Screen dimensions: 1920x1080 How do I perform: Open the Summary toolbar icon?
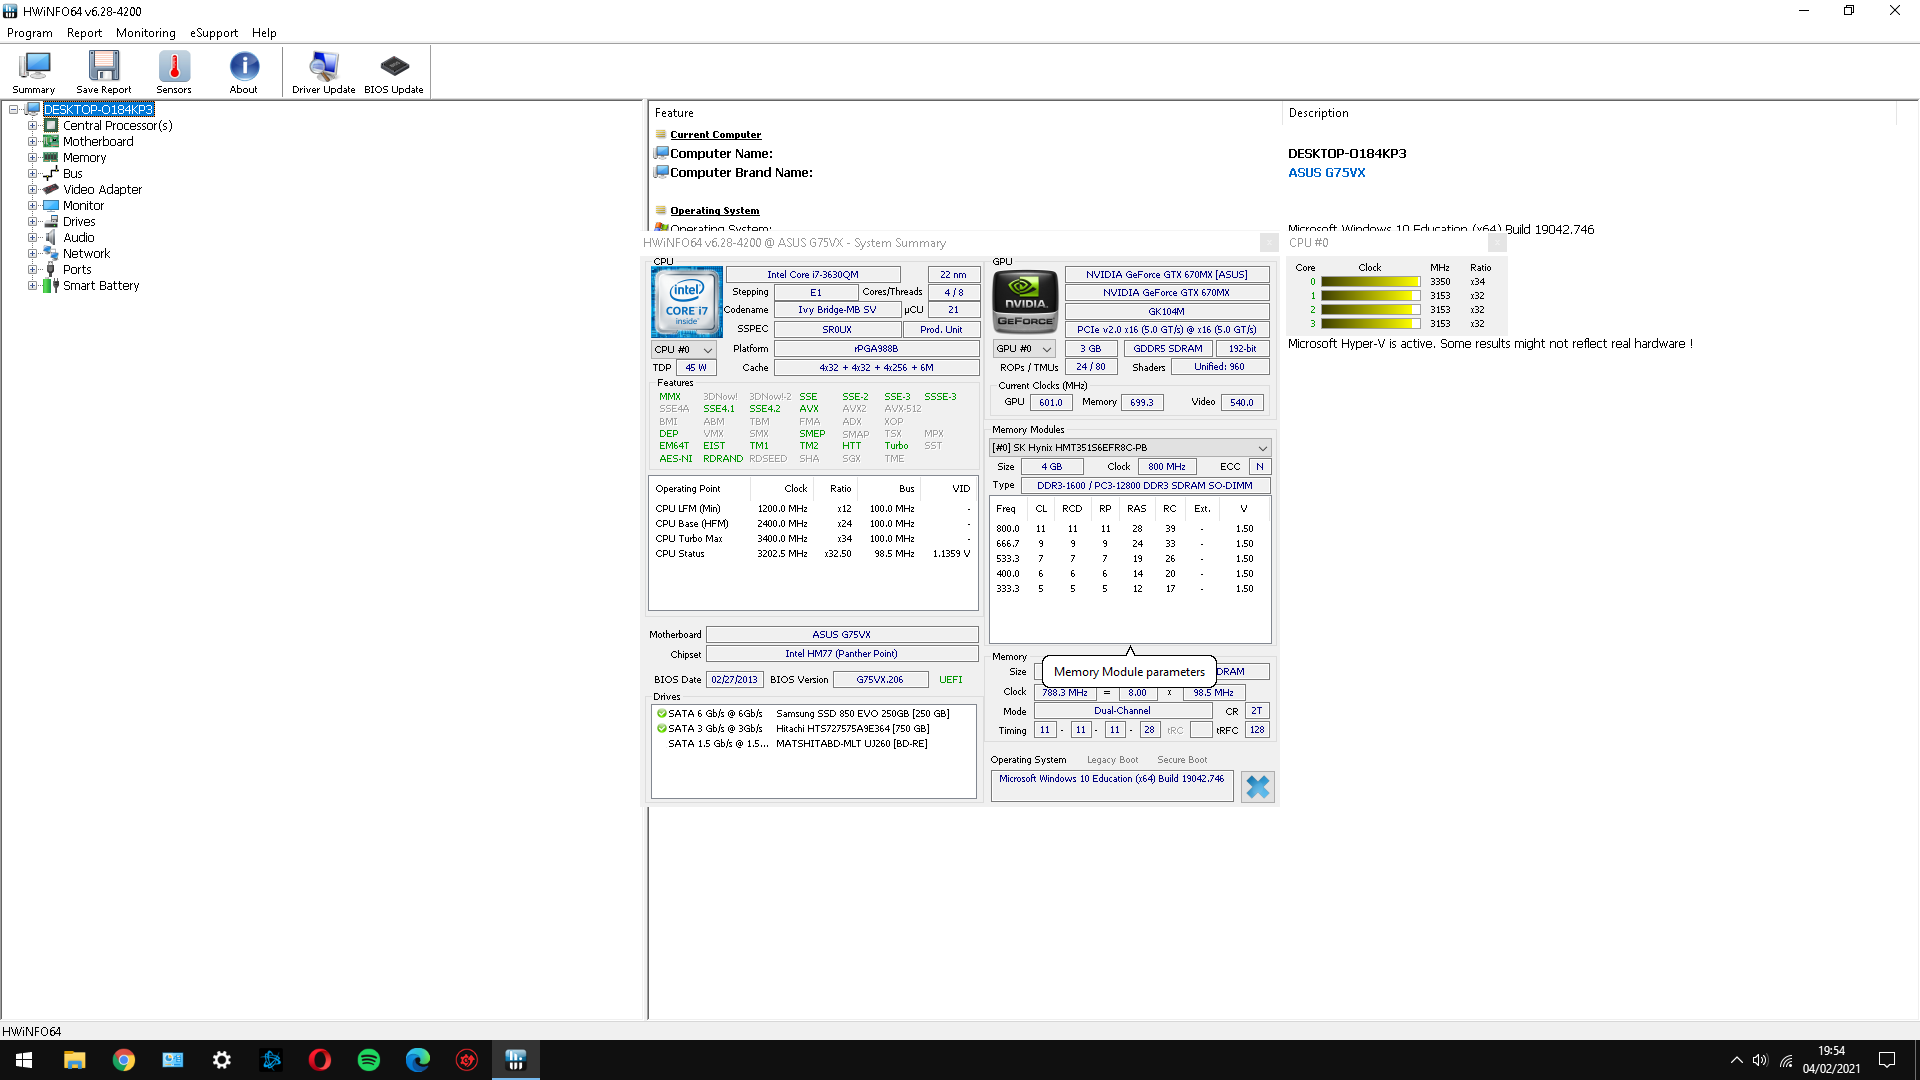pos(33,72)
